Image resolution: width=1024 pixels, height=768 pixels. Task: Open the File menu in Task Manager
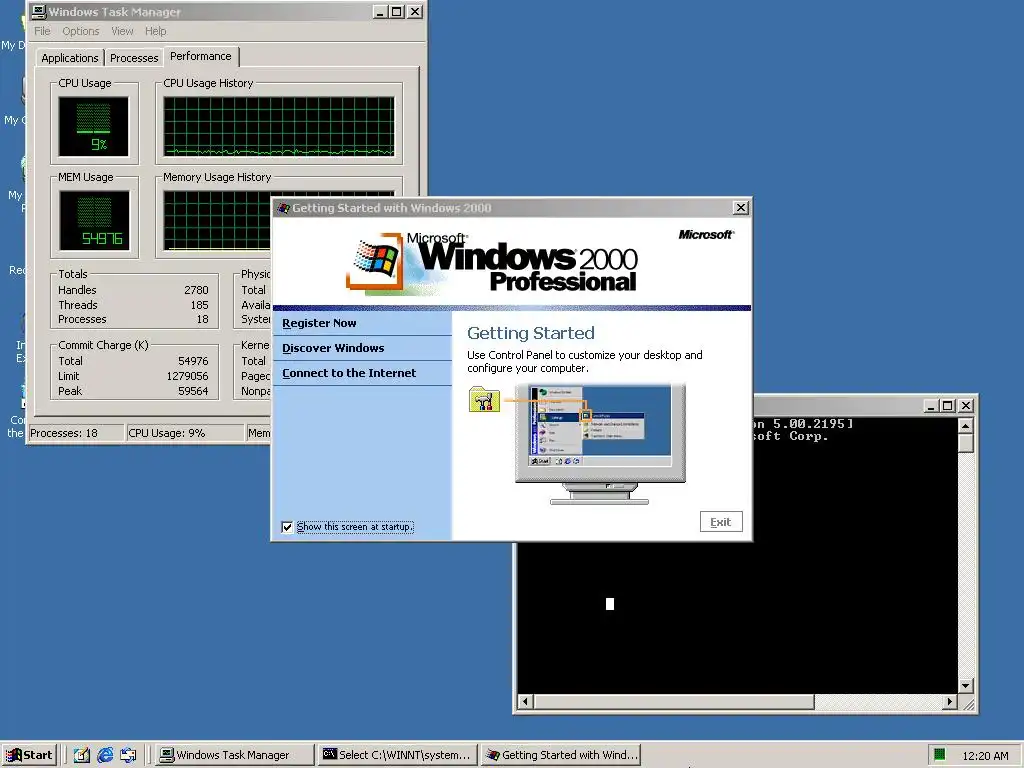point(42,31)
